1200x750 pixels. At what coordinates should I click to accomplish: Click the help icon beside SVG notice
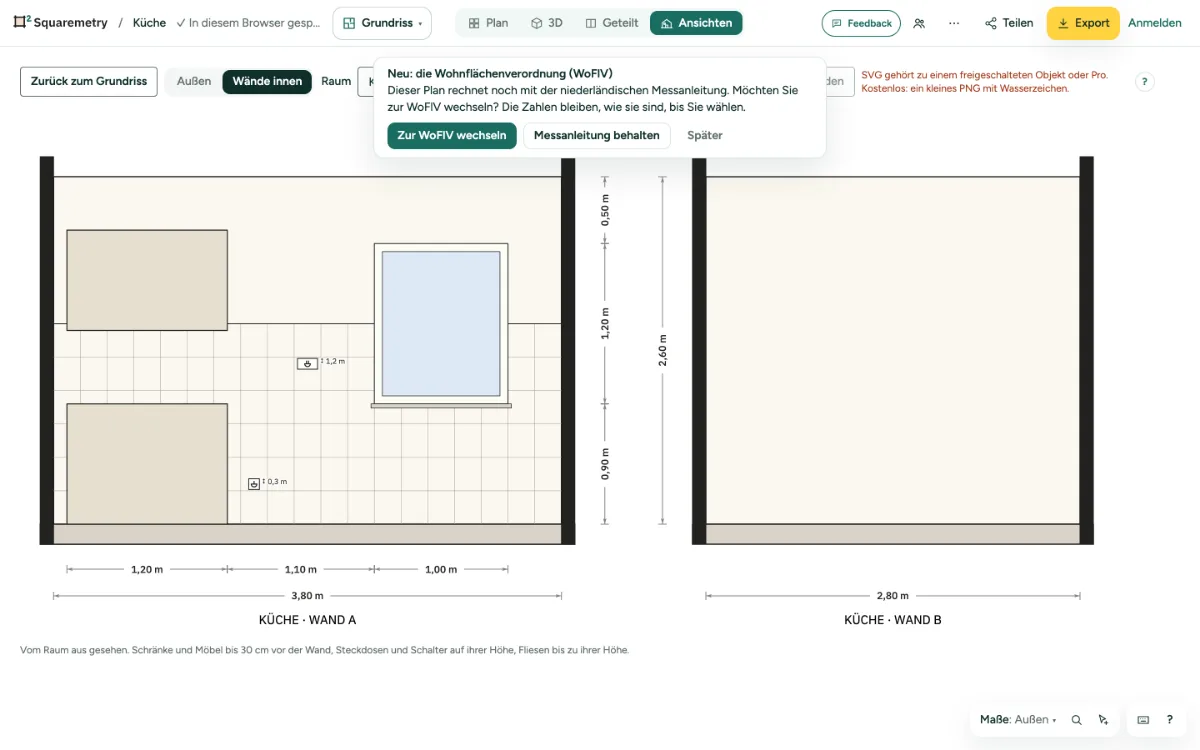point(1145,82)
